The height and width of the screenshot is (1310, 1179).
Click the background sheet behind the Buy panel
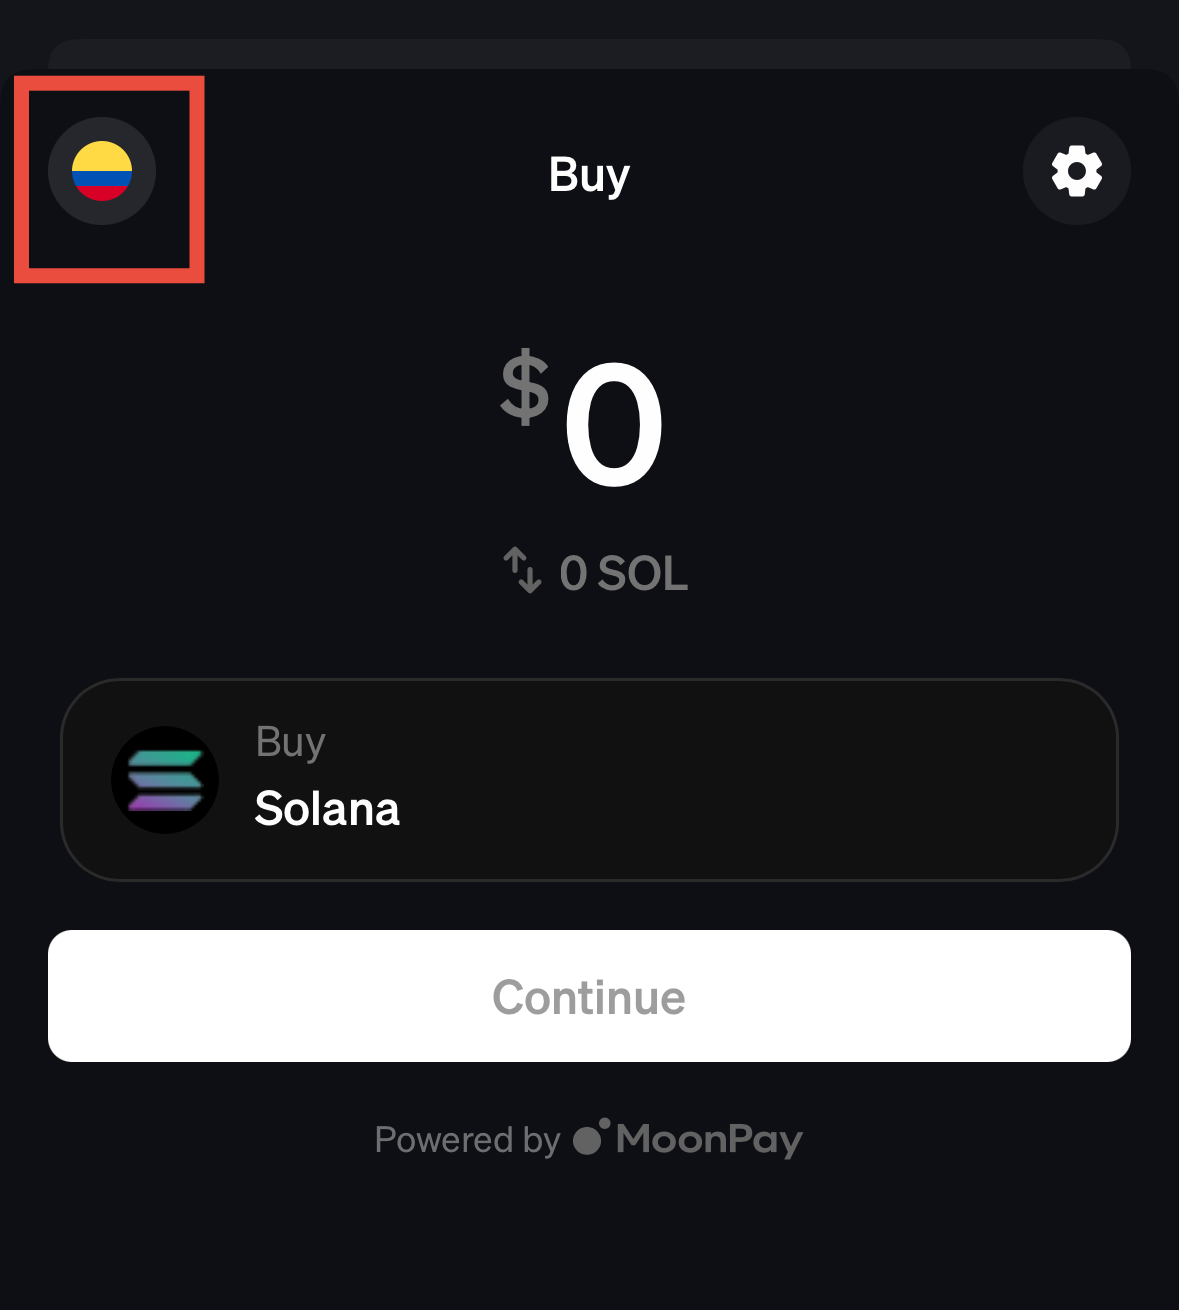[x=589, y=52]
